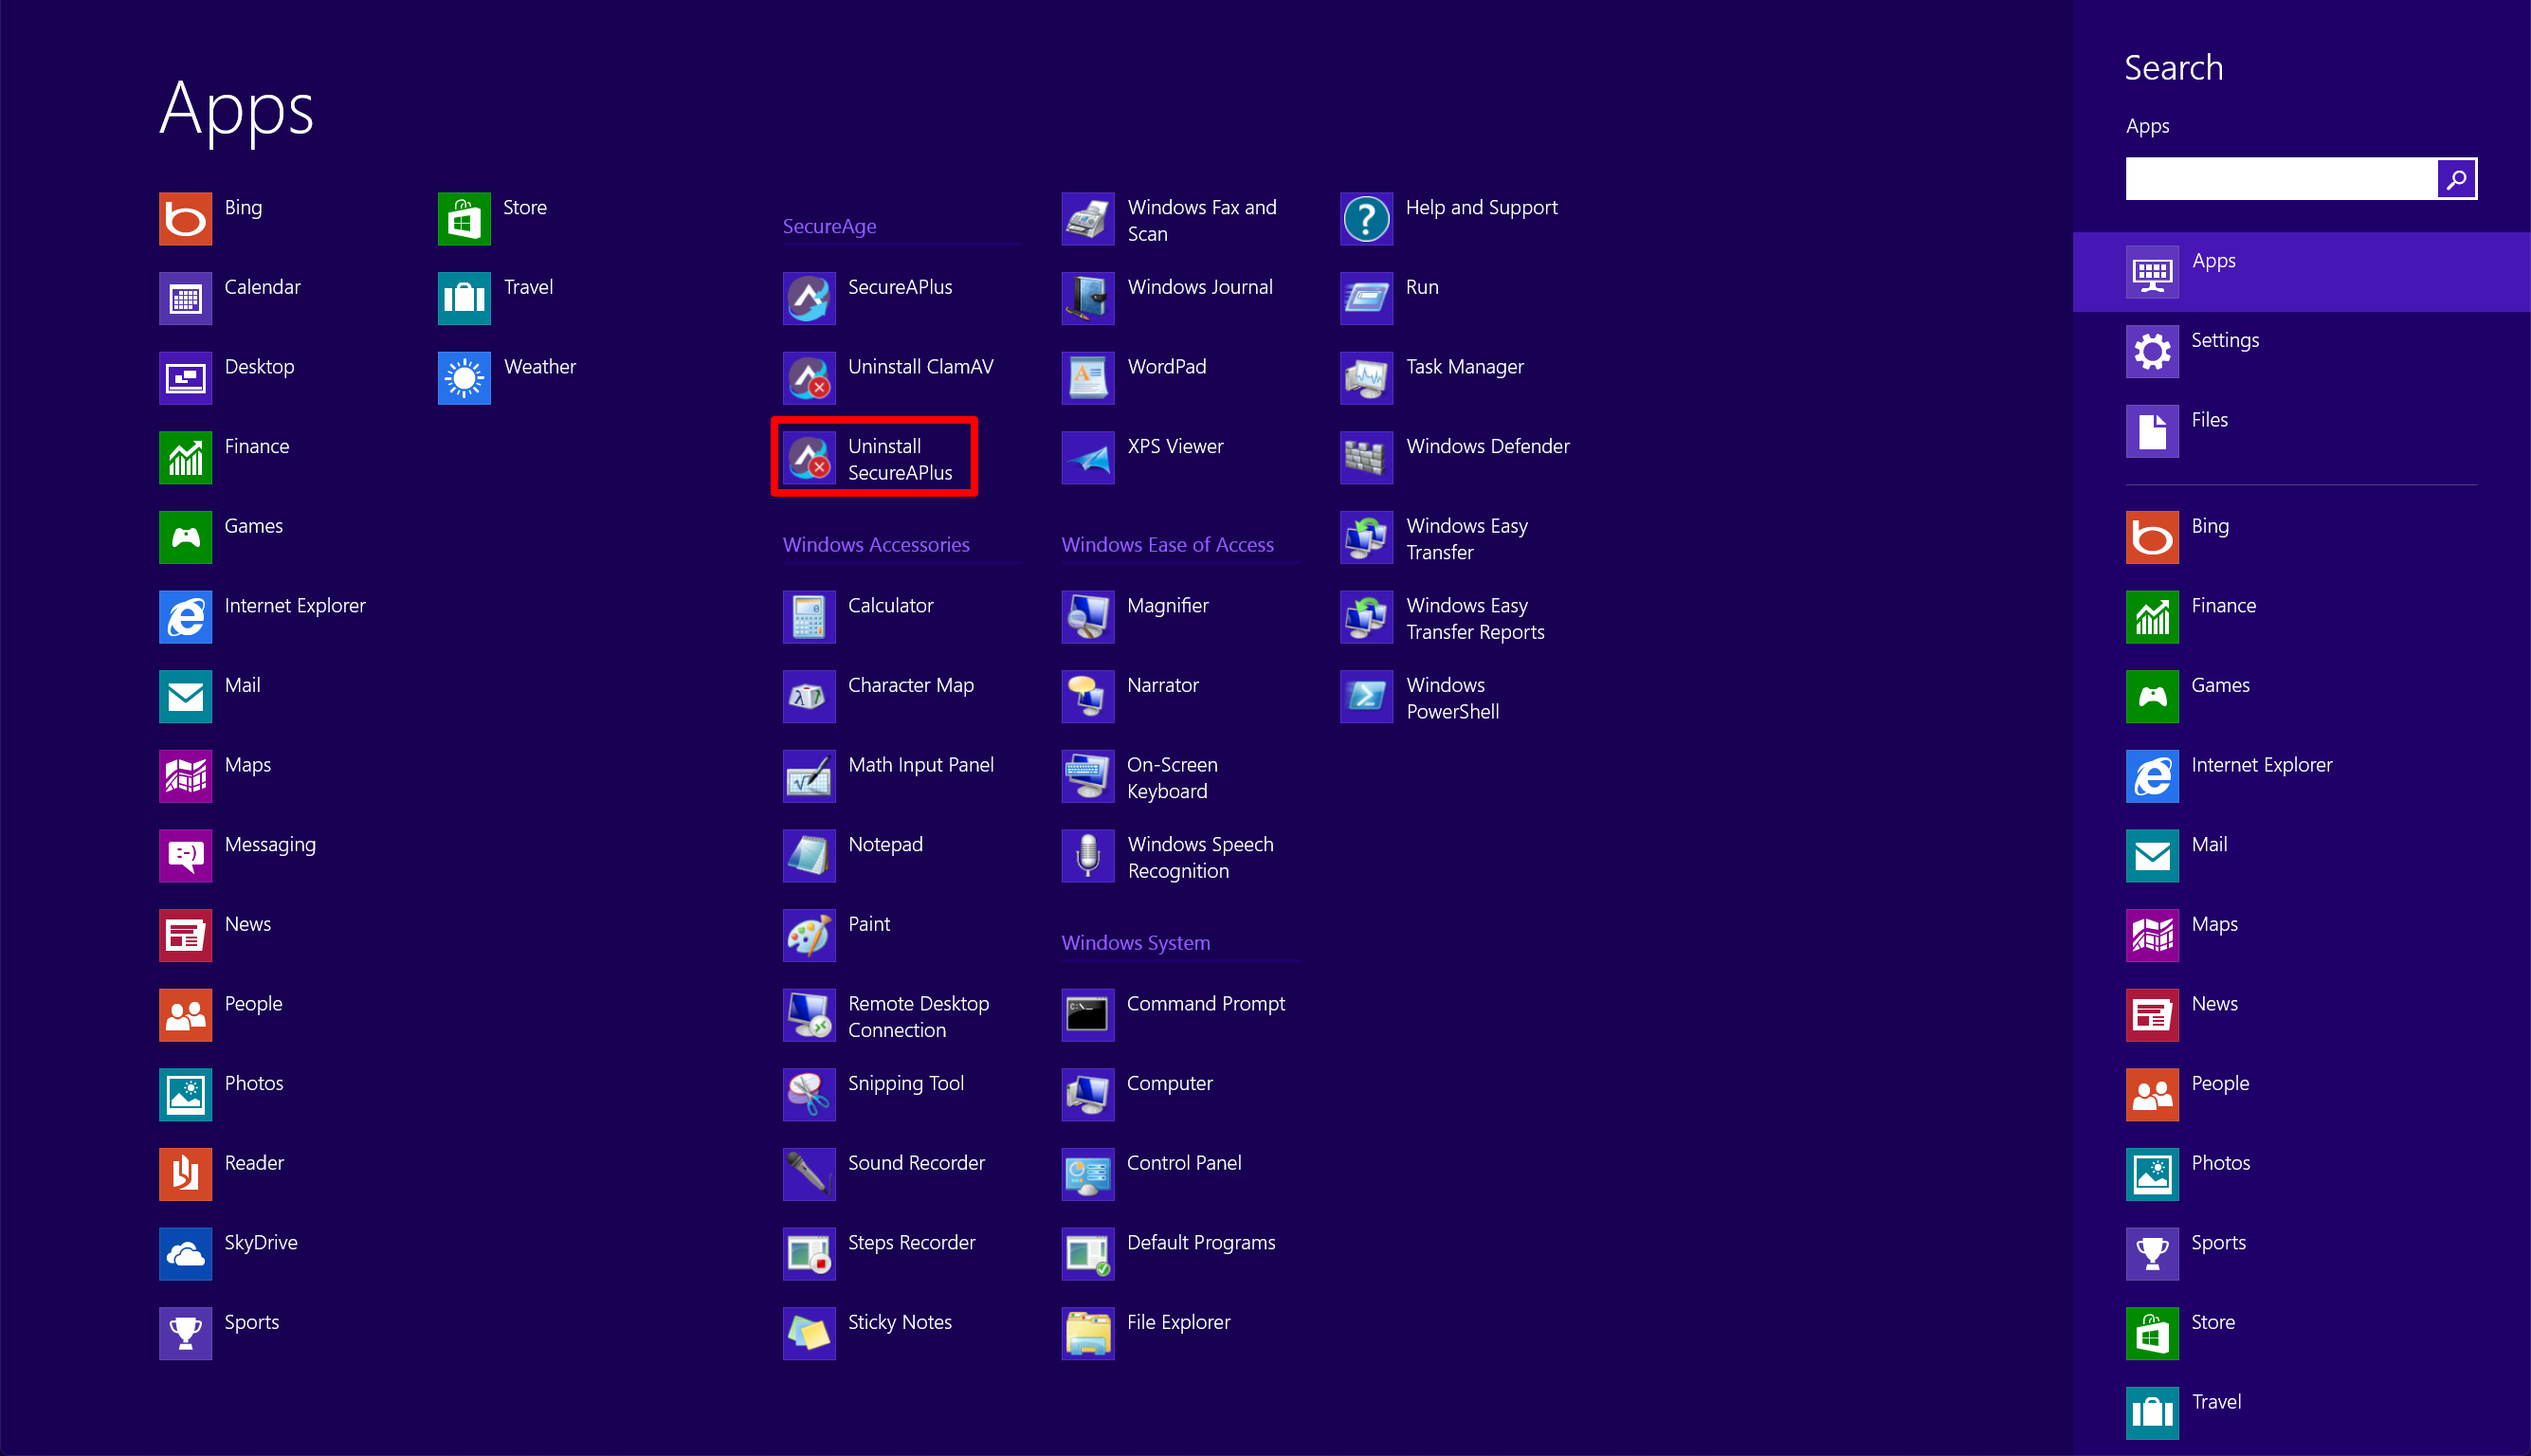Open Command Prompt icon
Viewport: 2531px width, 1456px height.
[1087, 1015]
